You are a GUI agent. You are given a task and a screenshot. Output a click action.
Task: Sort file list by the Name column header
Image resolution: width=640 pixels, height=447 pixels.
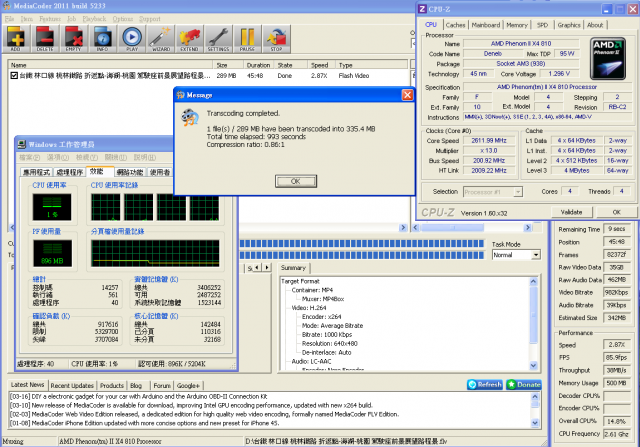click(x=110, y=65)
